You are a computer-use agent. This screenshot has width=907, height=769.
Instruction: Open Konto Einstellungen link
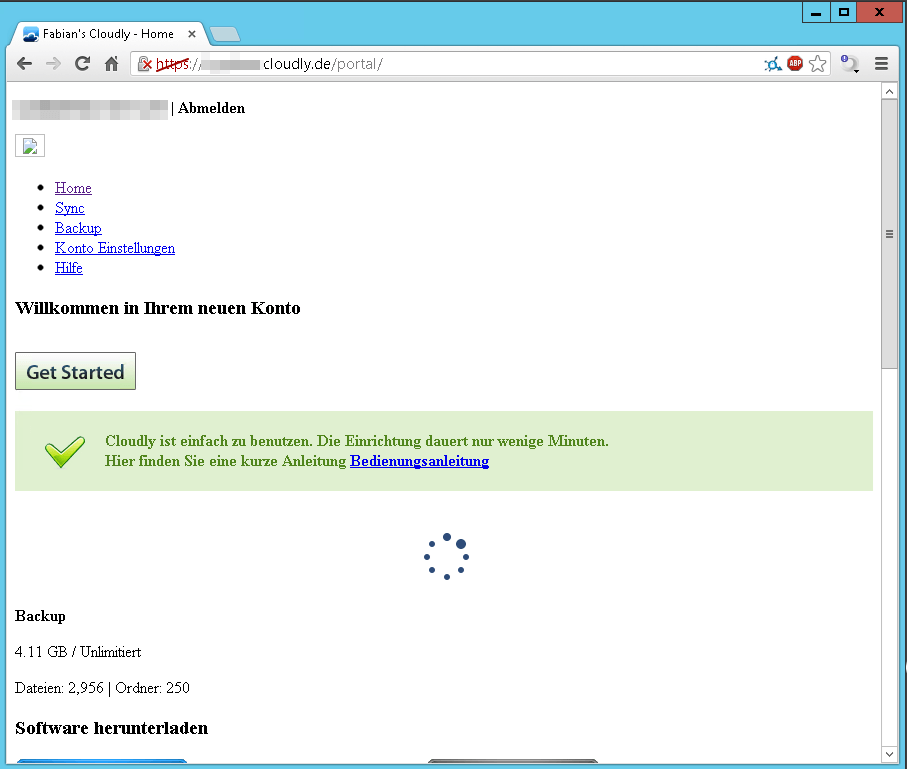click(115, 248)
